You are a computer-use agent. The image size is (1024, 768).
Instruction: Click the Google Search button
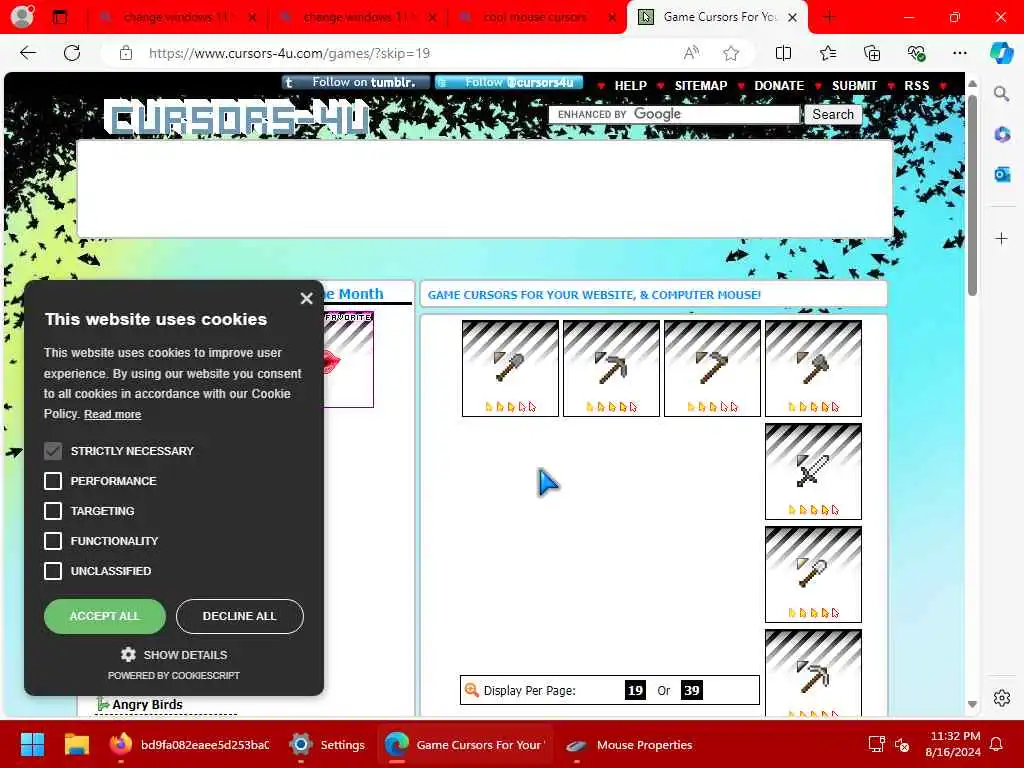click(x=833, y=114)
